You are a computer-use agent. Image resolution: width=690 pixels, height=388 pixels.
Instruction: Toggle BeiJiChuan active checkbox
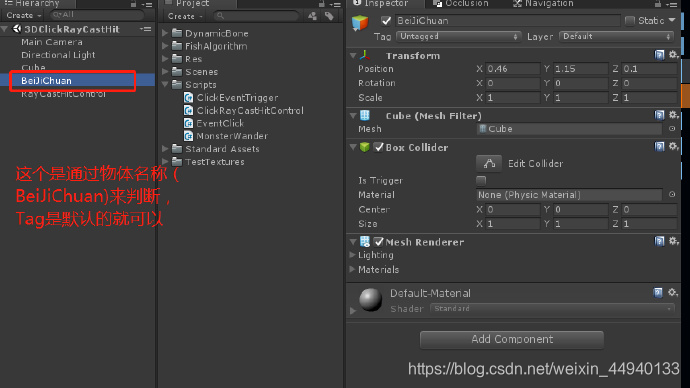386,21
